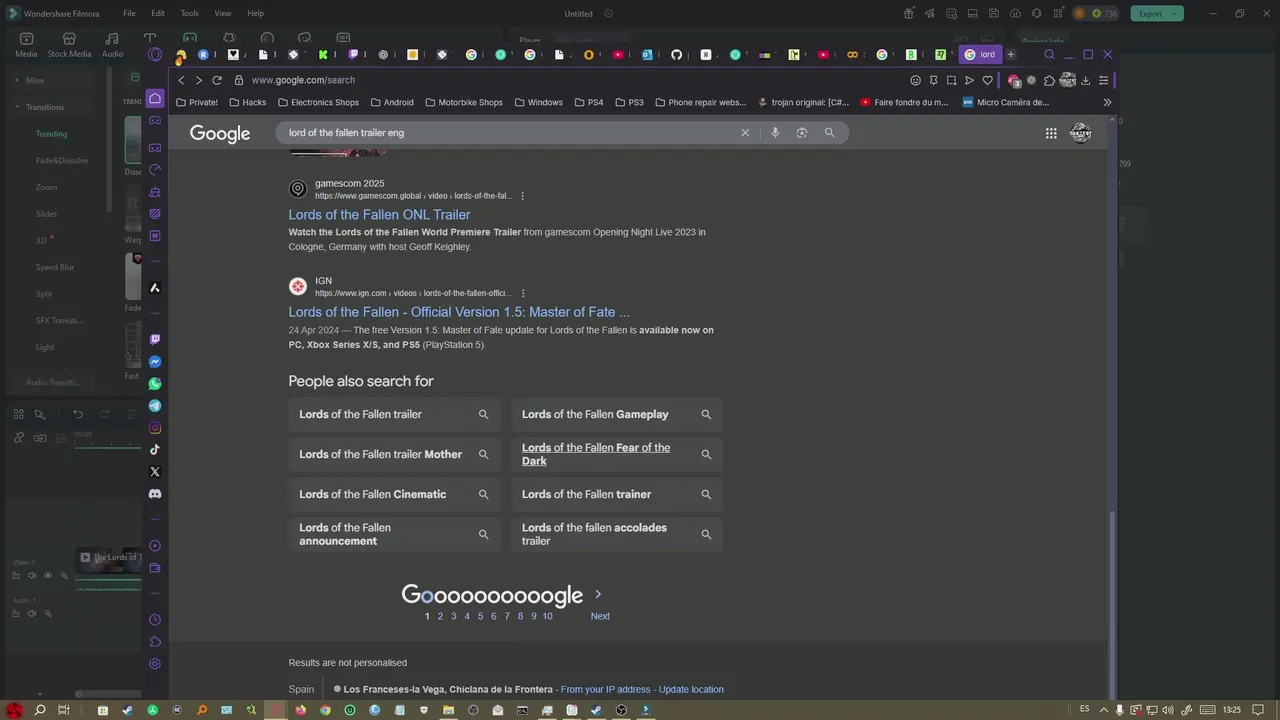Viewport: 1280px width, 720px height.
Task: Click the Google next-page arrow
Action: tap(598, 594)
